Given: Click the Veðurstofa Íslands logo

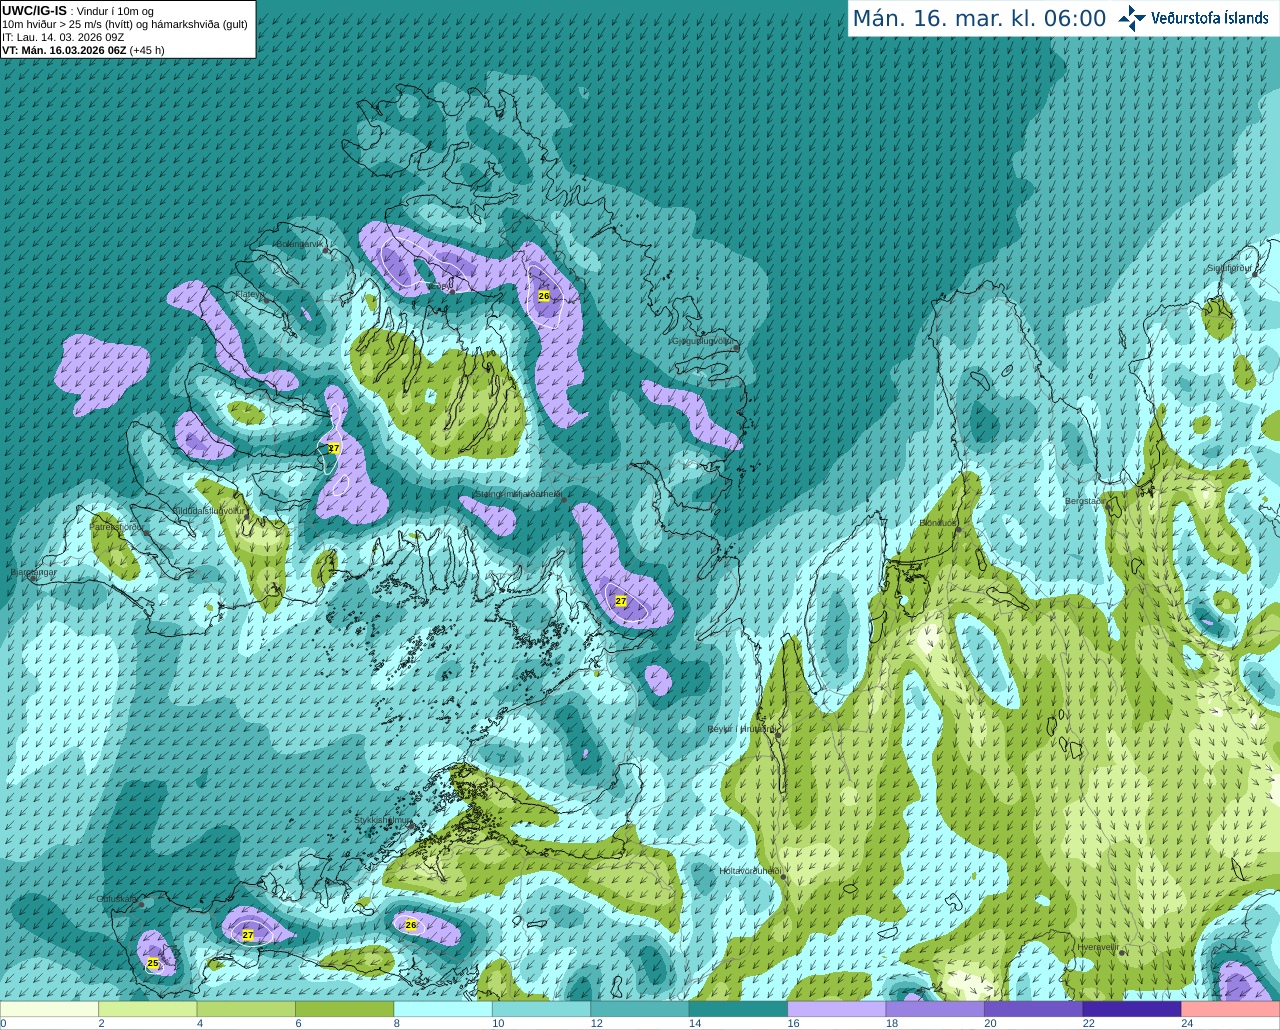Looking at the screenshot, I should coord(1193,18).
